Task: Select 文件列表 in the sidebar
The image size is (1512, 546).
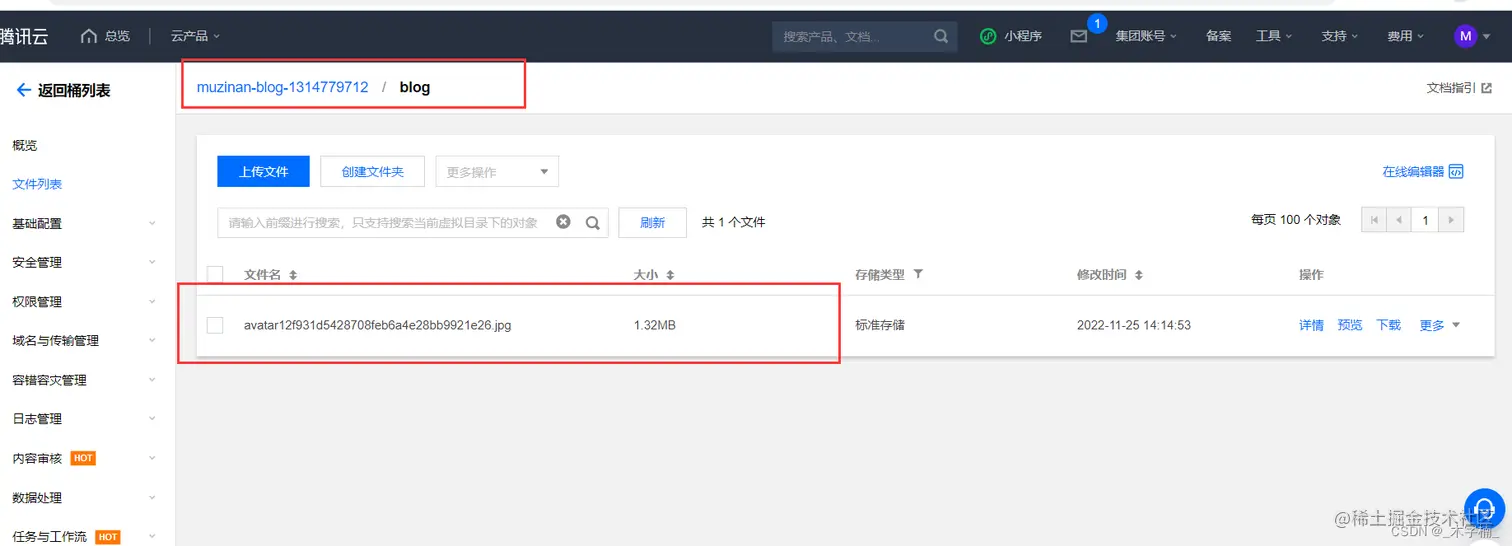Action: pos(37,185)
